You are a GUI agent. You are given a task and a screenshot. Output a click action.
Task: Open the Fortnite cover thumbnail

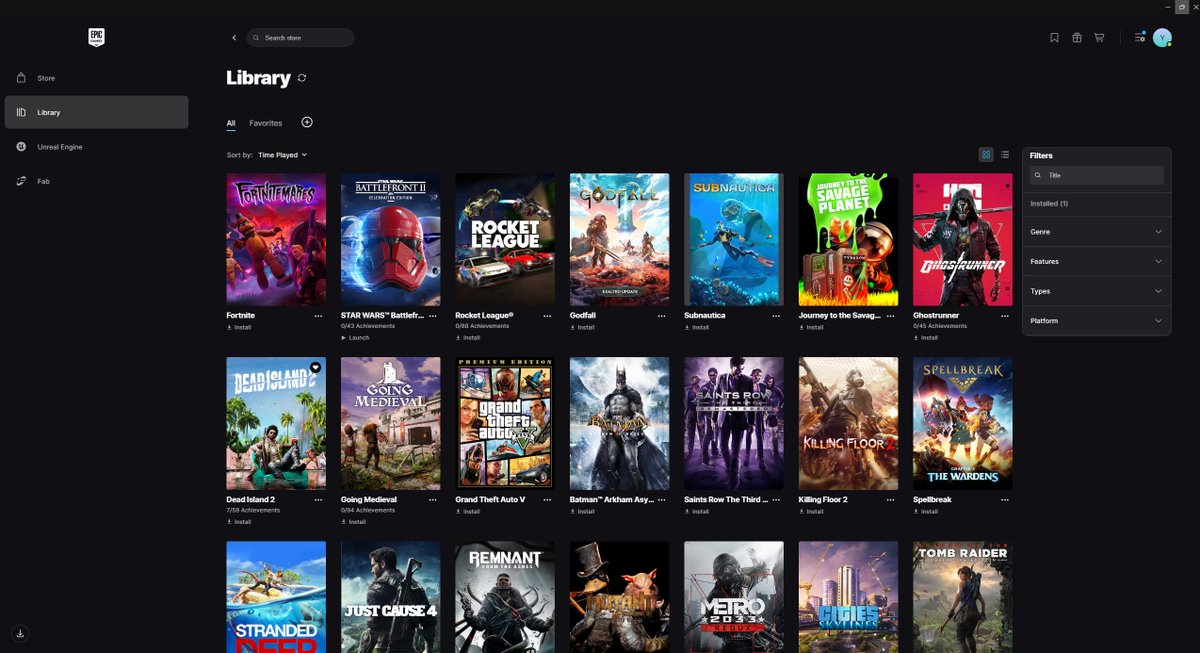(x=276, y=240)
